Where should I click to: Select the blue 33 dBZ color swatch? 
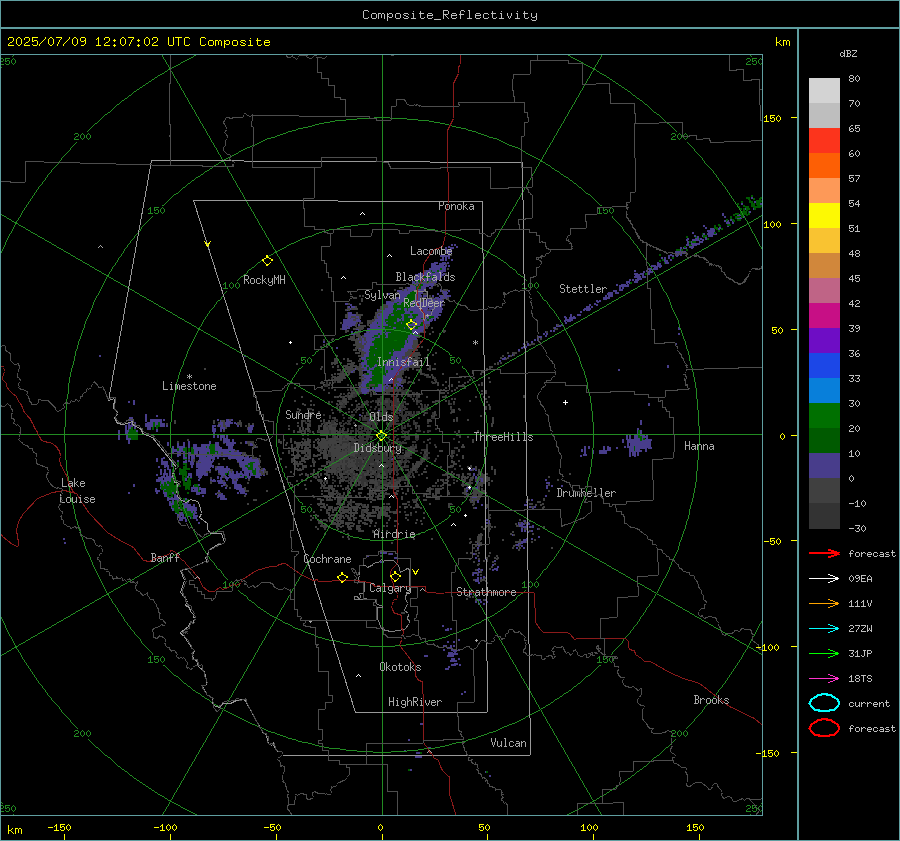824,366
